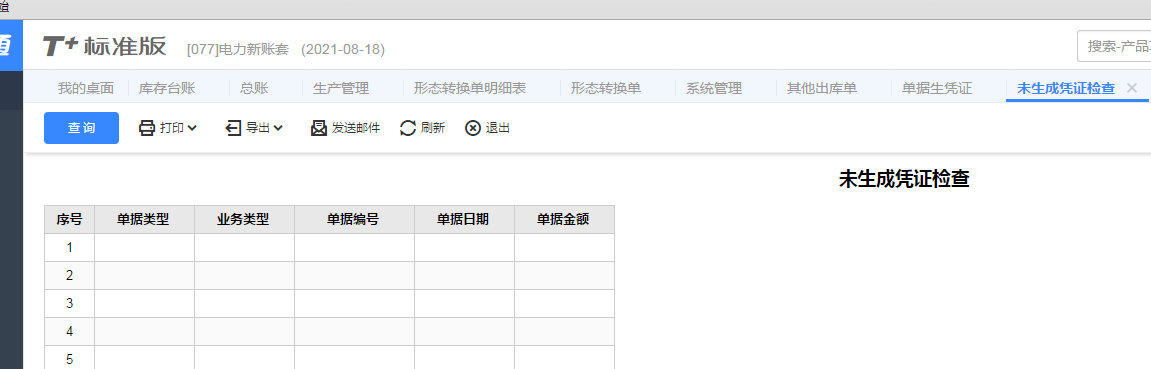The width and height of the screenshot is (1151, 369).
Task: Click the 搜索-产品 search field
Action: coord(1114,46)
